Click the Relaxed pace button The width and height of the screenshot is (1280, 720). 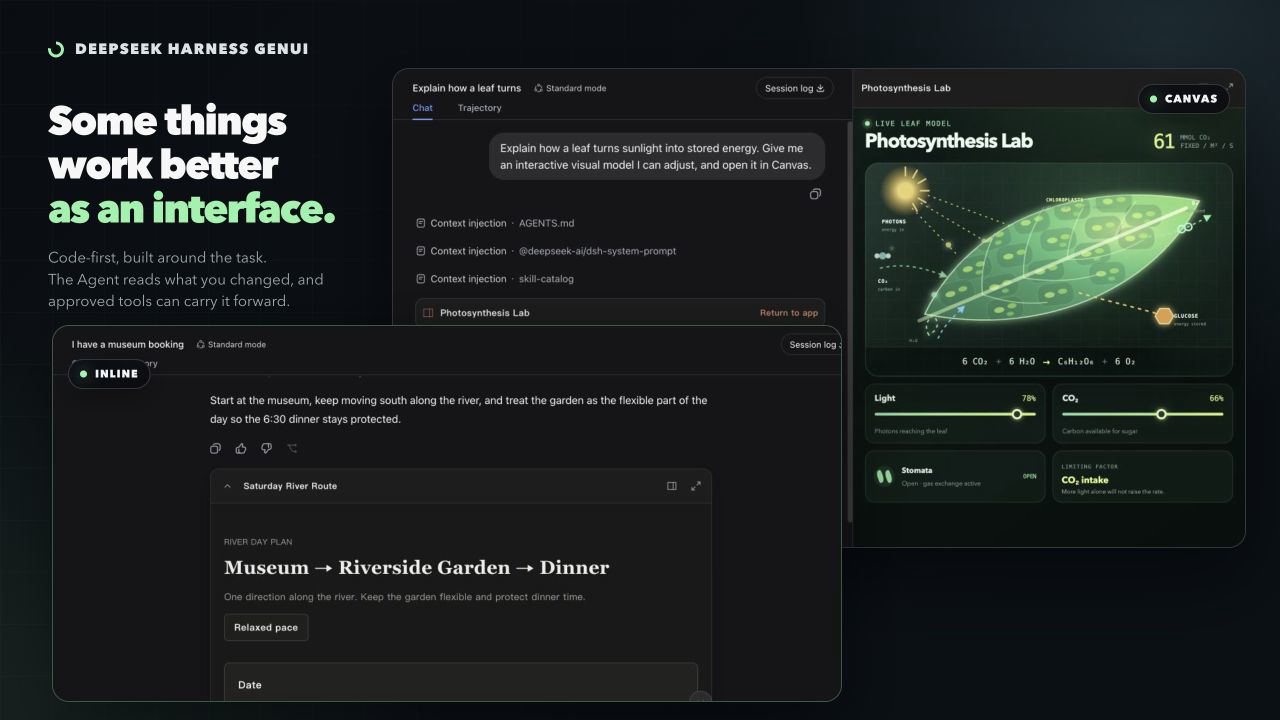(x=266, y=627)
